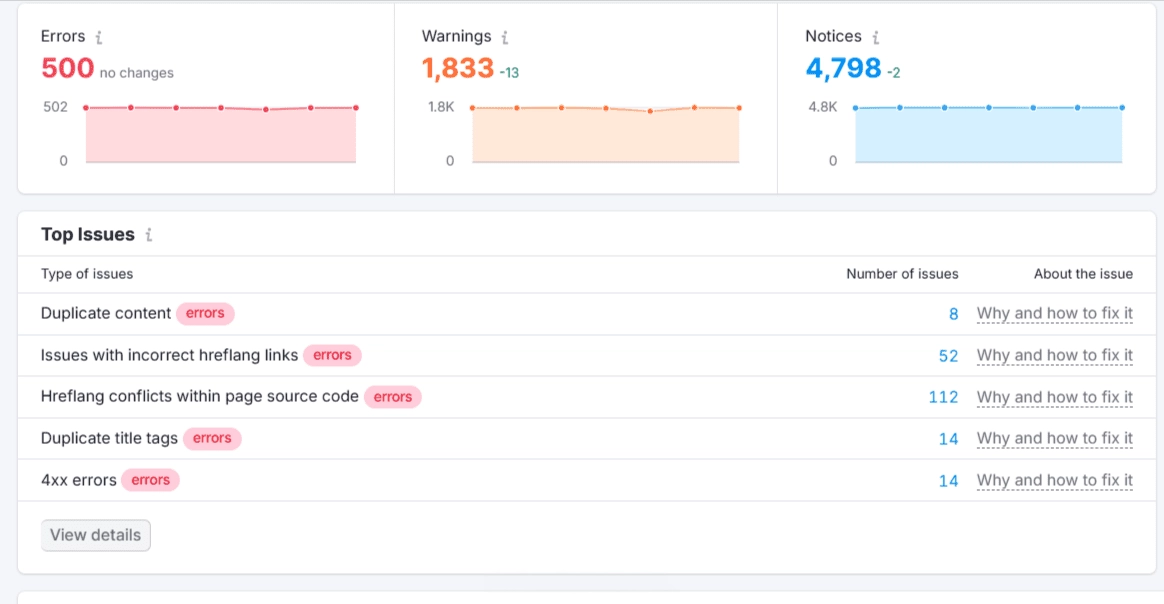Screen dimensions: 1164x604
Task: Open the 1,833 warnings total
Action: coord(458,68)
